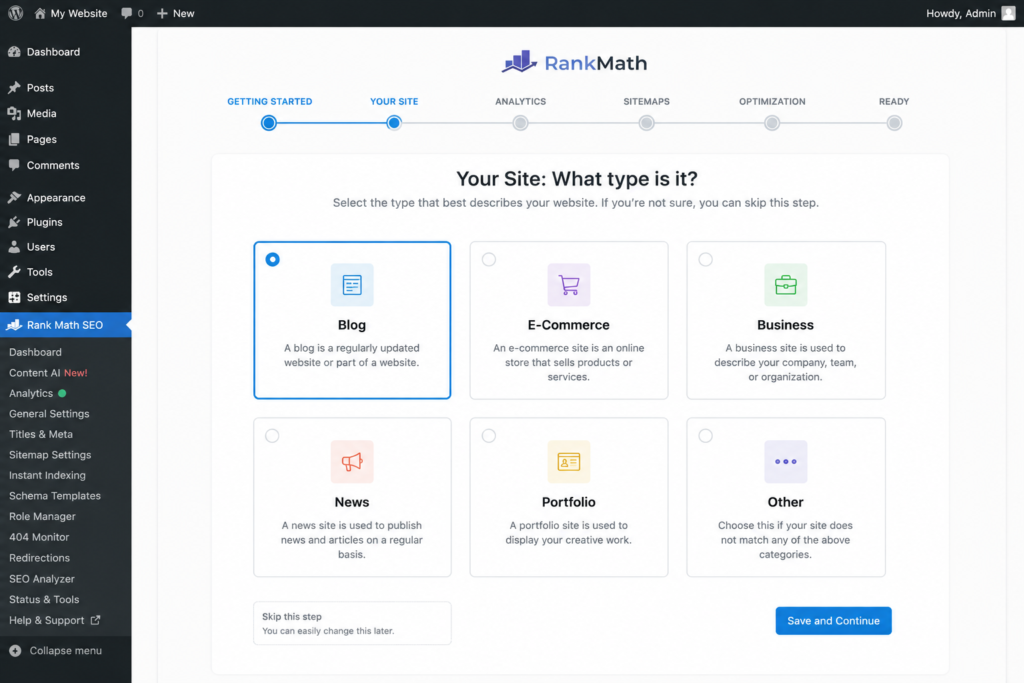Click the Posts pushpin icon
The height and width of the screenshot is (683, 1024).
(x=14, y=87)
